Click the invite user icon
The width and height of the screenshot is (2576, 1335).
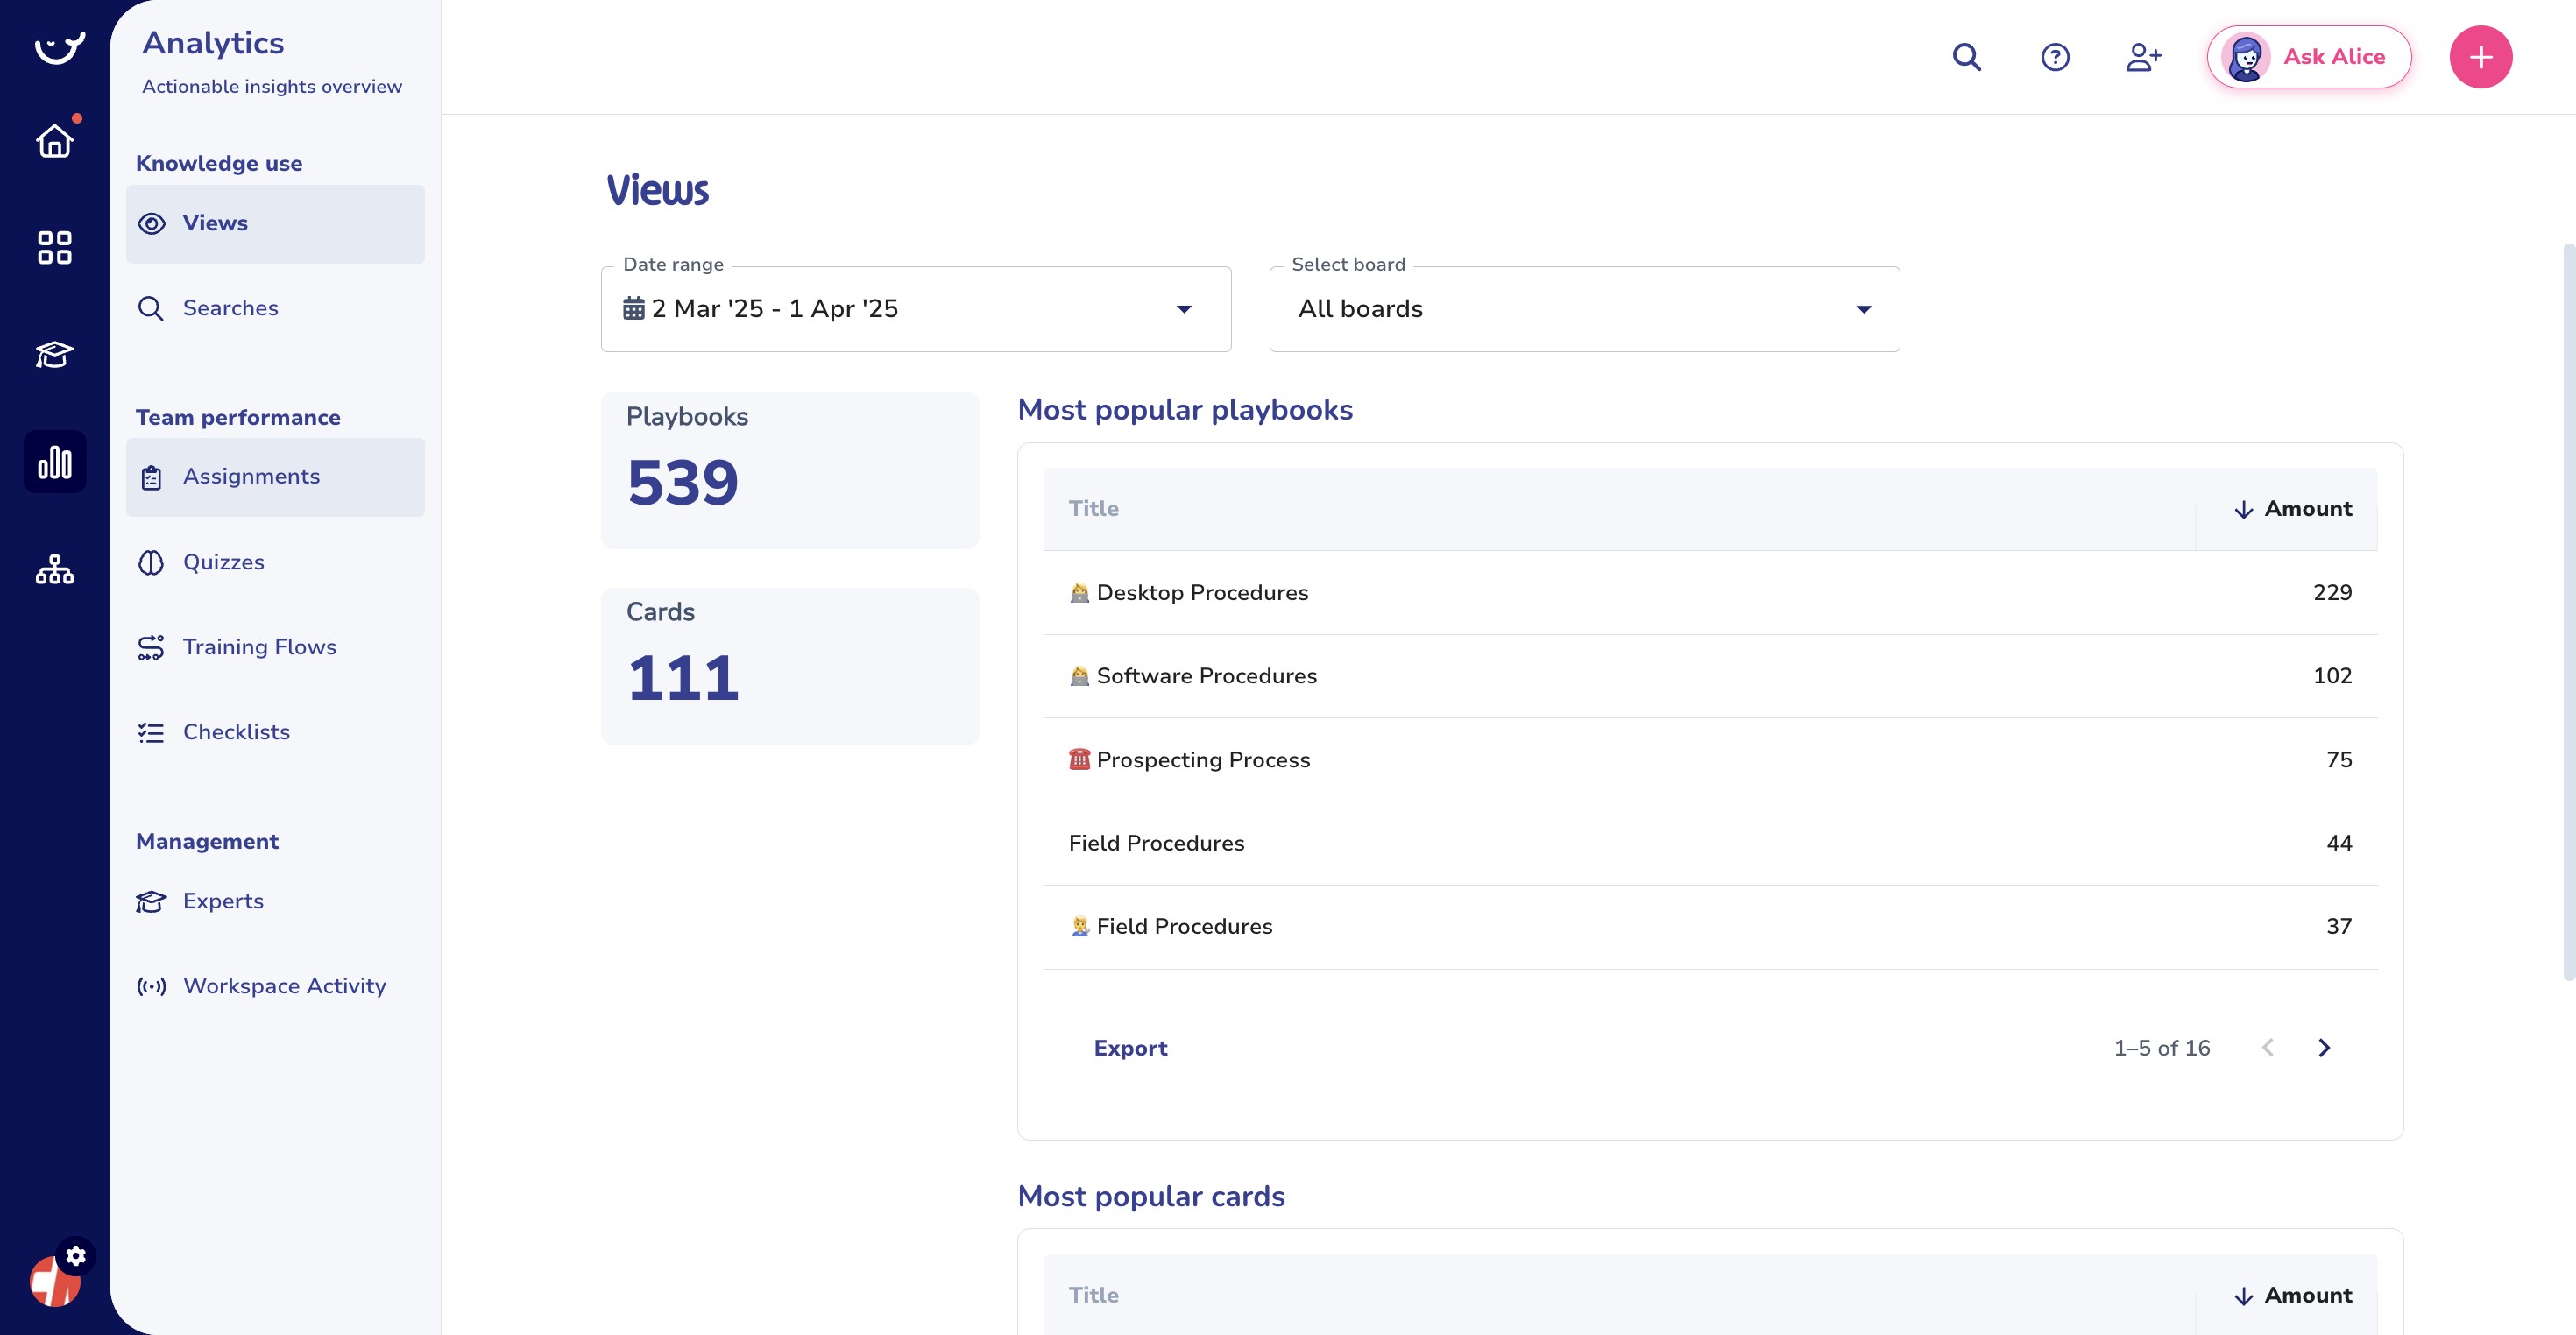point(2144,57)
